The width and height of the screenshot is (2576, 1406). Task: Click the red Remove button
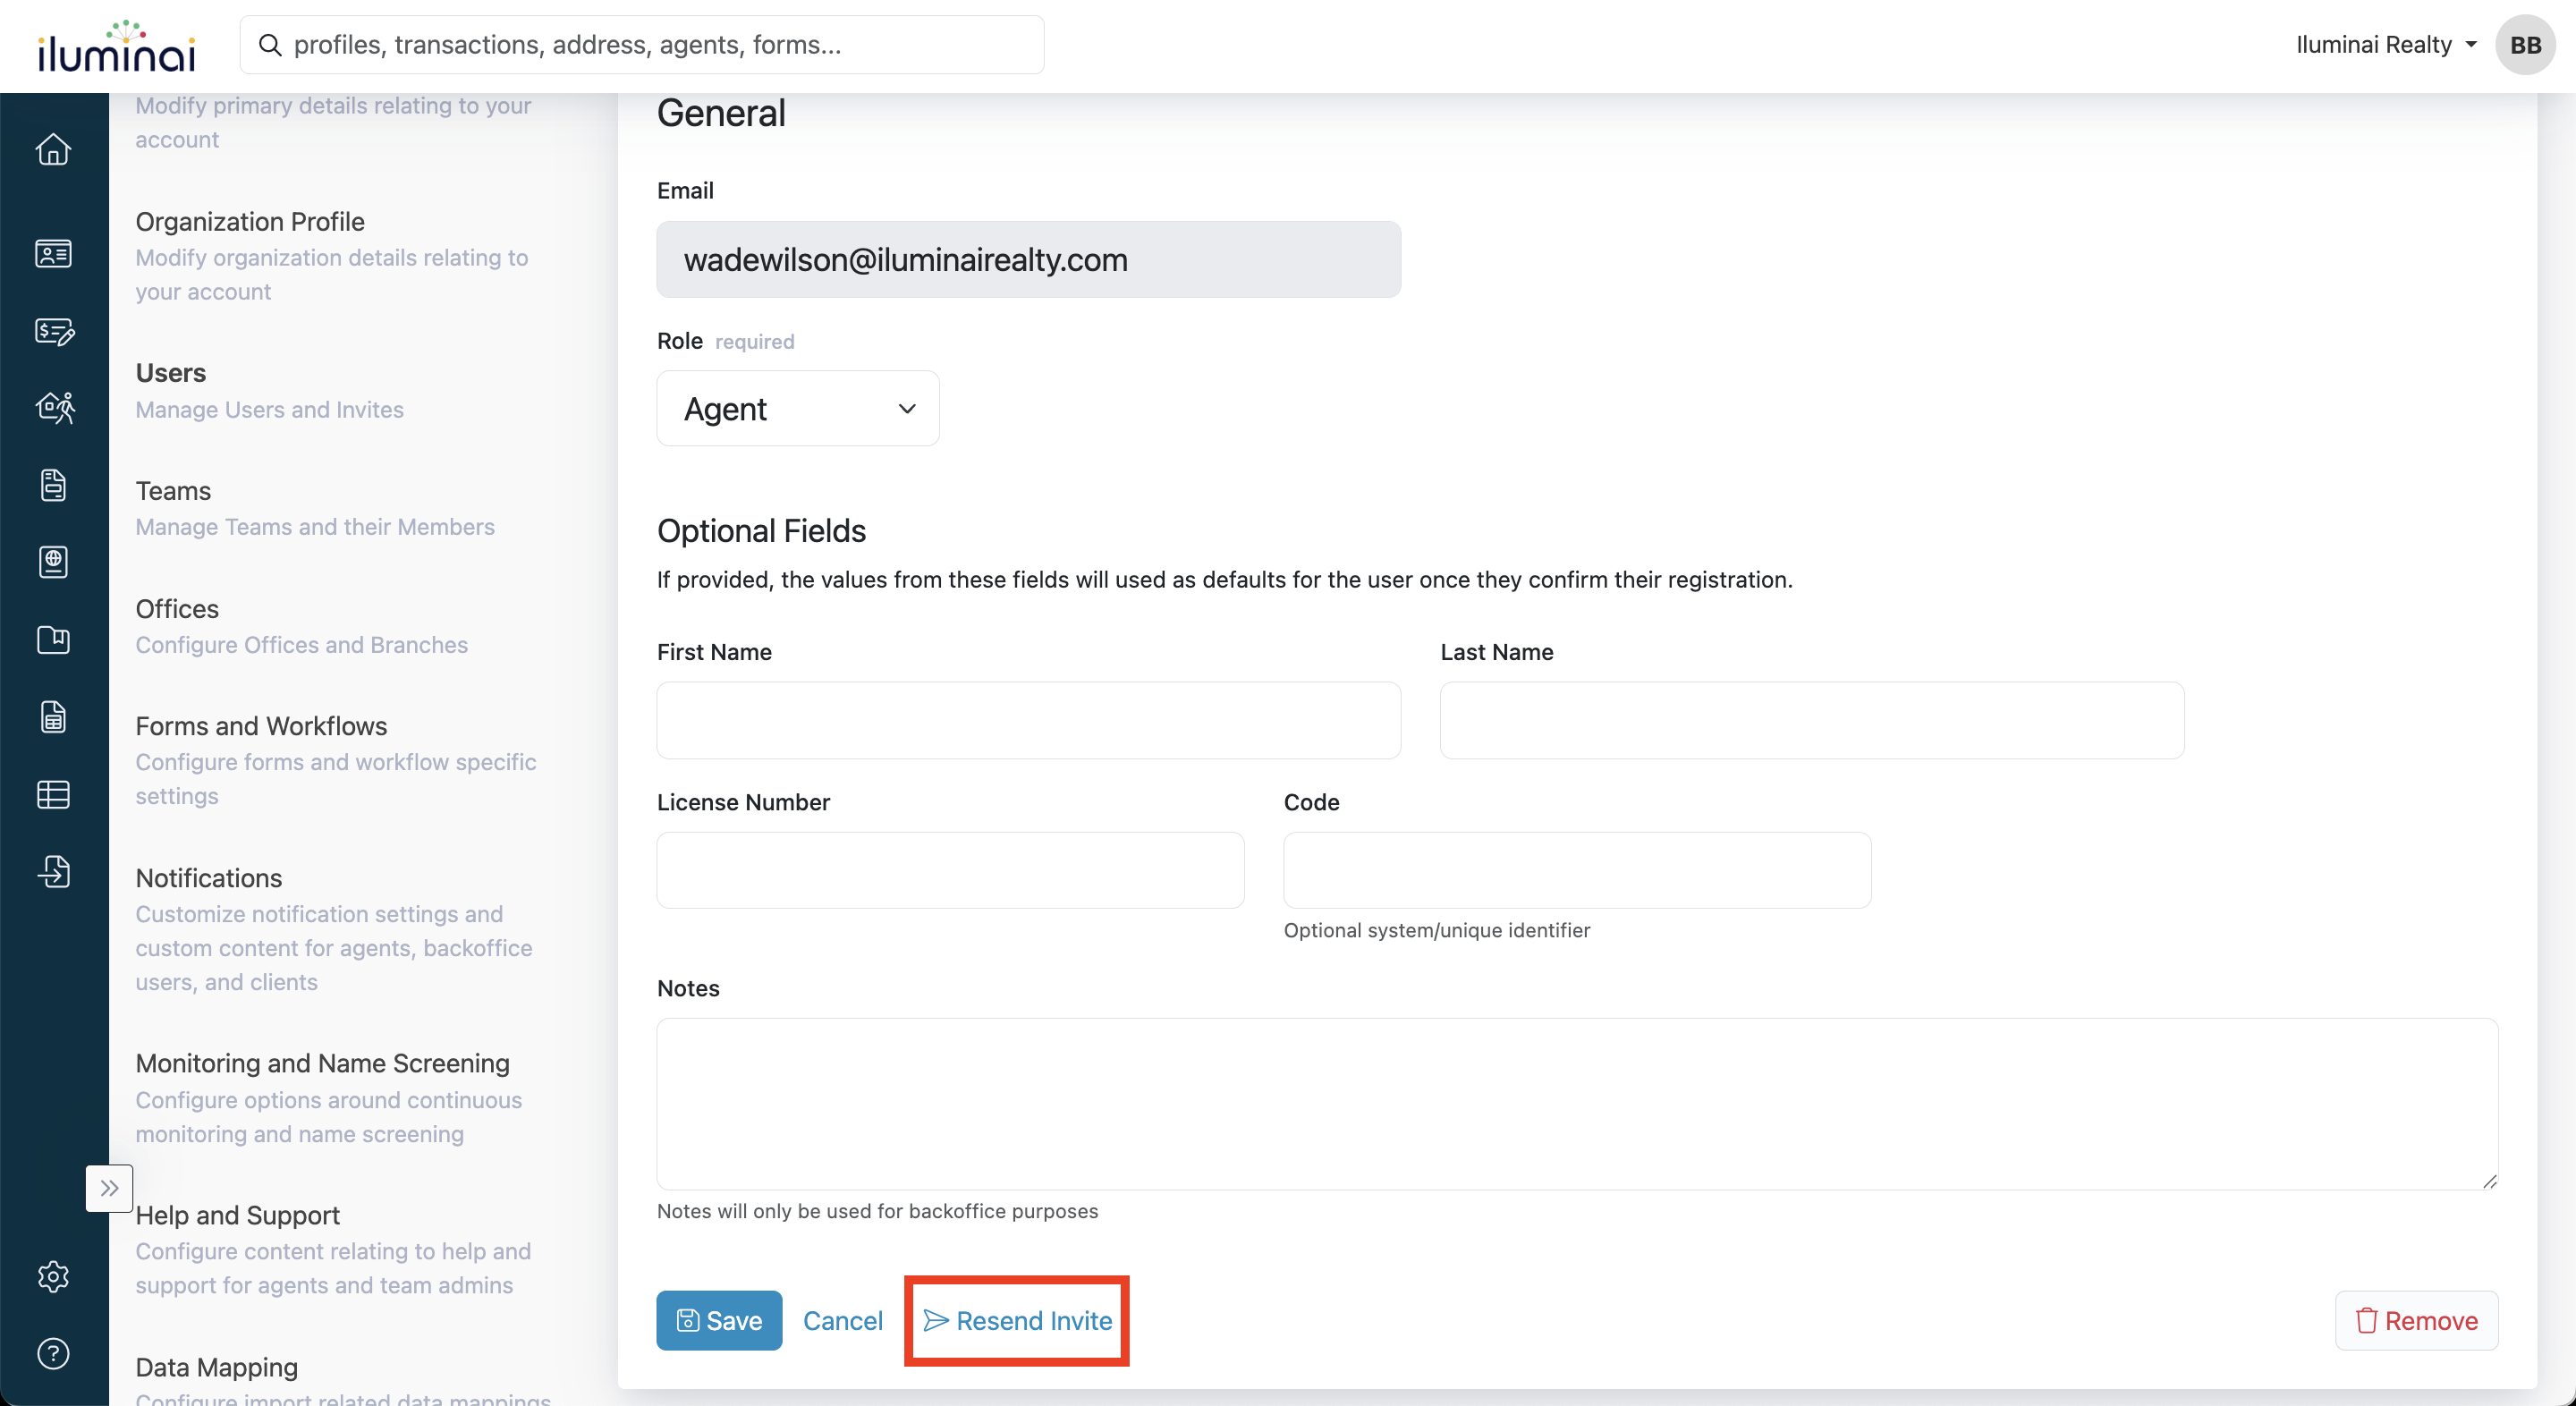pyautogui.click(x=2416, y=1320)
